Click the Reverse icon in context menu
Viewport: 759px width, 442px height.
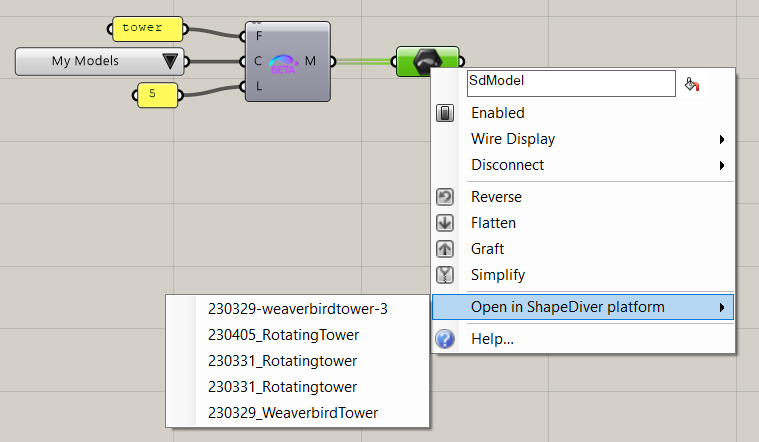[x=446, y=197]
